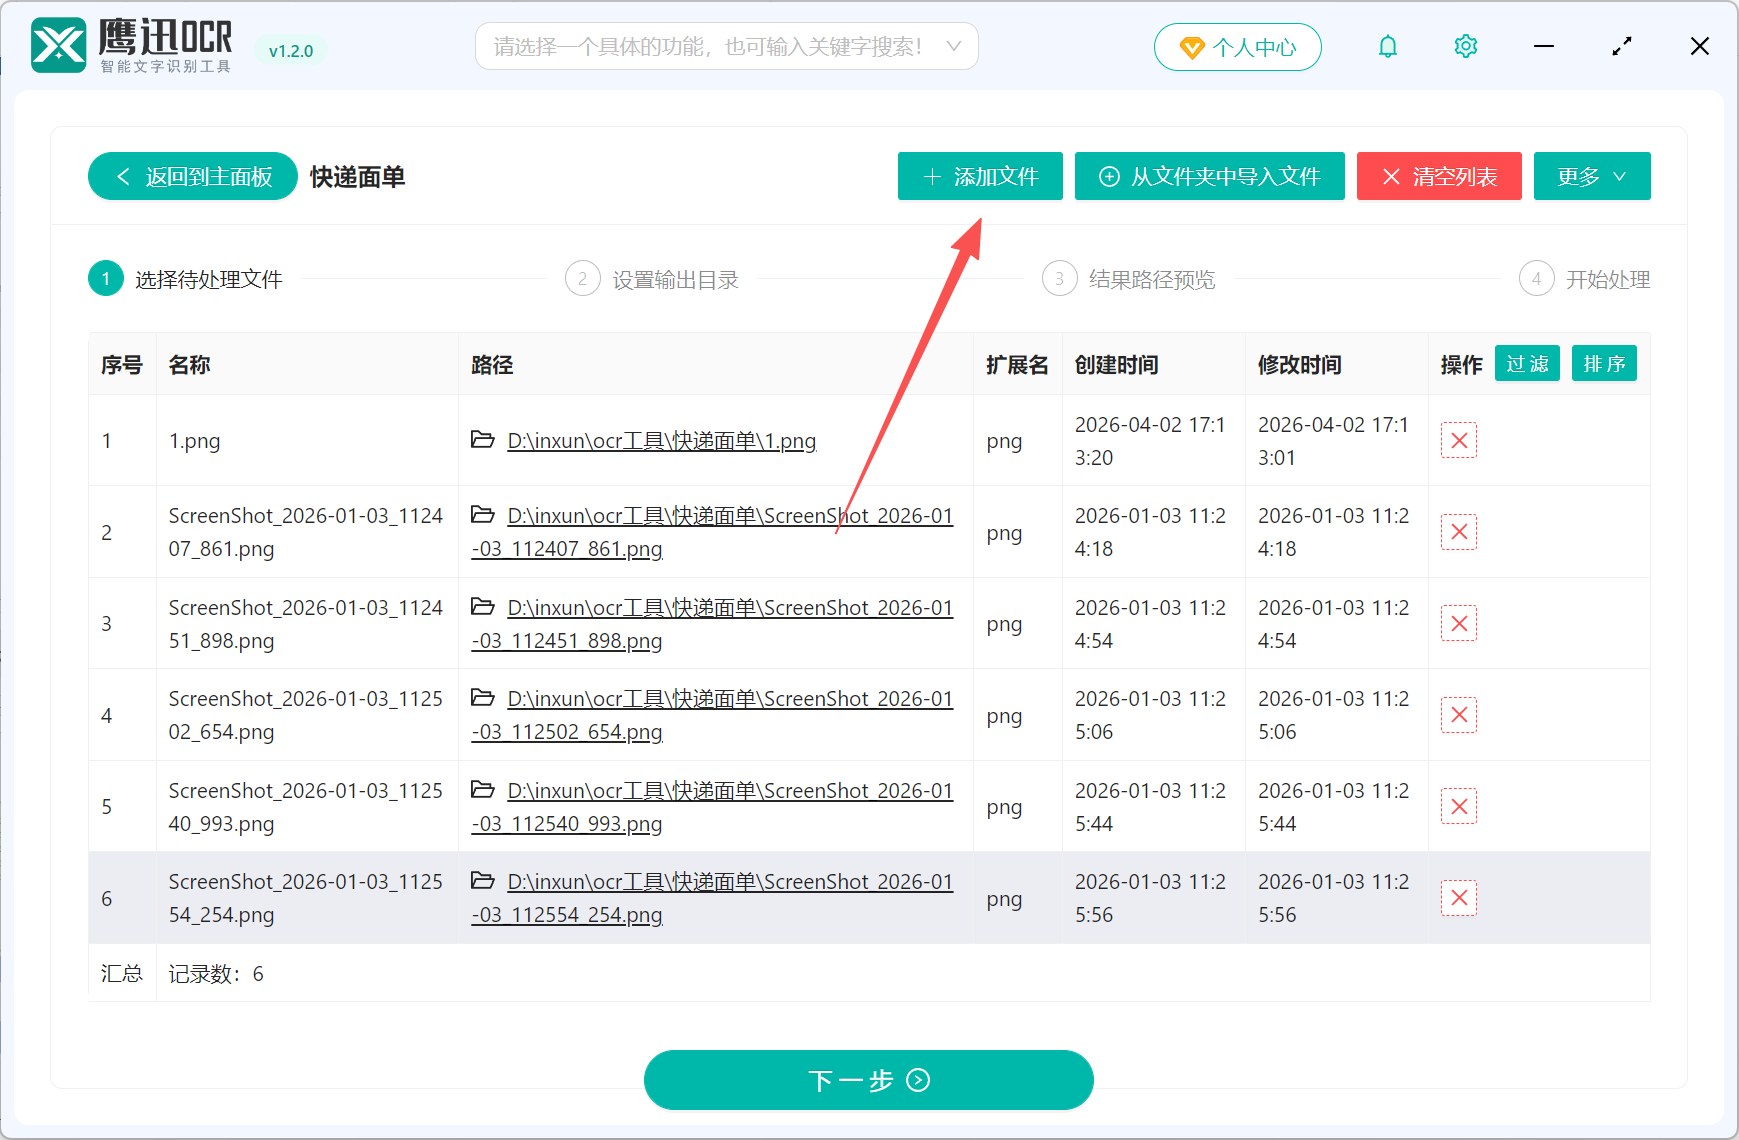Open the notification bell icon
Image resolution: width=1739 pixels, height=1140 pixels.
tap(1388, 46)
